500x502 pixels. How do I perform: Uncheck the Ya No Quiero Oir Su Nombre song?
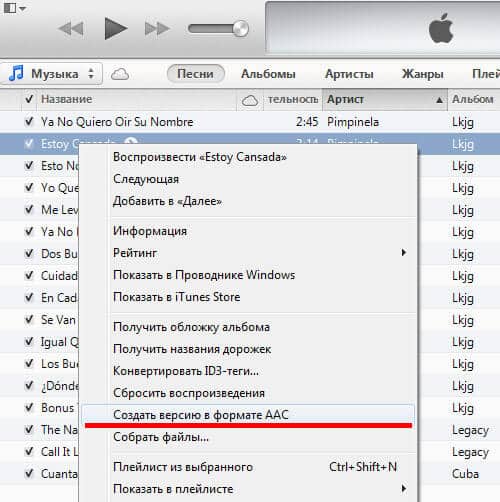(29, 121)
